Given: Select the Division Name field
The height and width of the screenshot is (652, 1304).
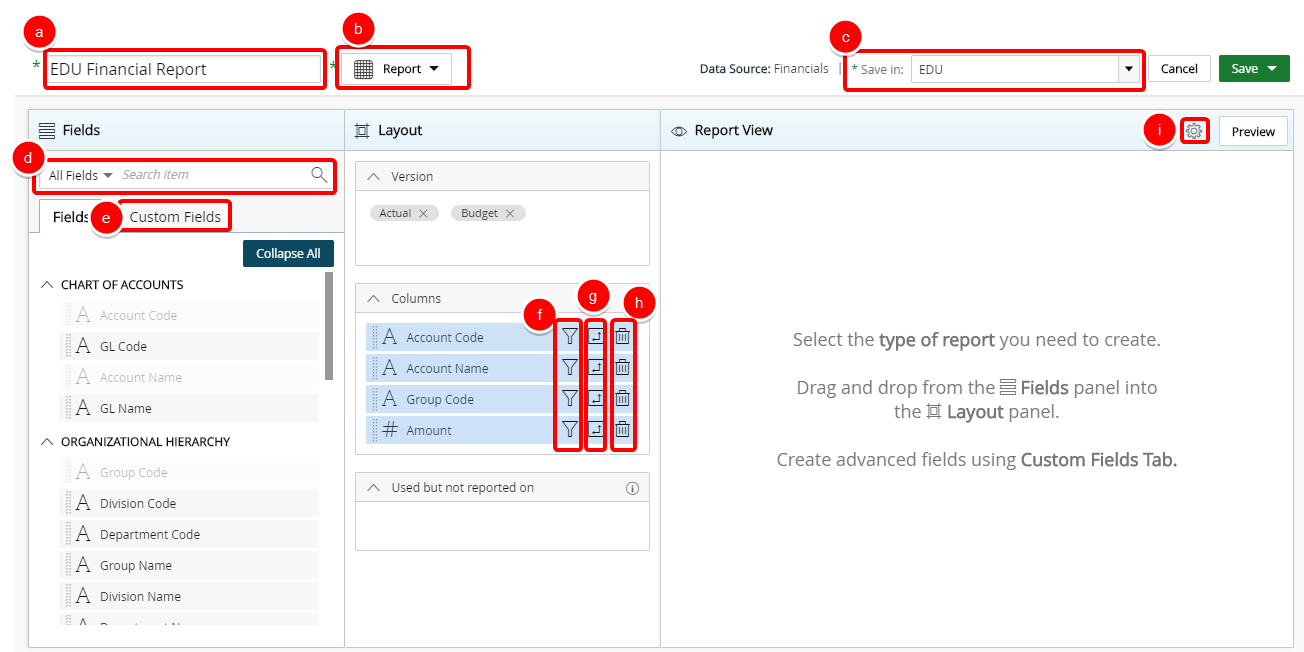Looking at the screenshot, I should pos(189,596).
